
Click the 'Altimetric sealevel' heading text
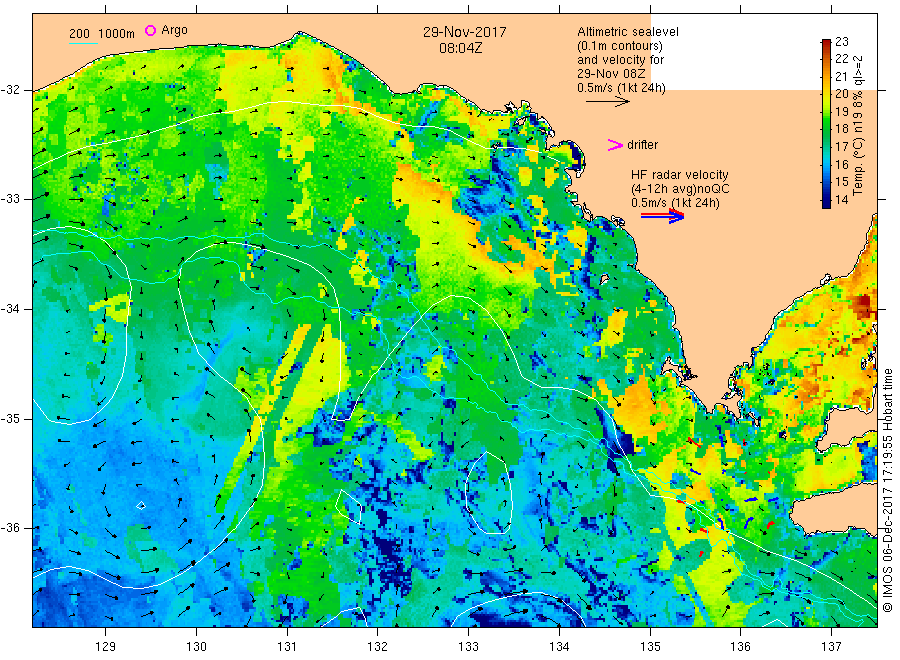coord(627,32)
